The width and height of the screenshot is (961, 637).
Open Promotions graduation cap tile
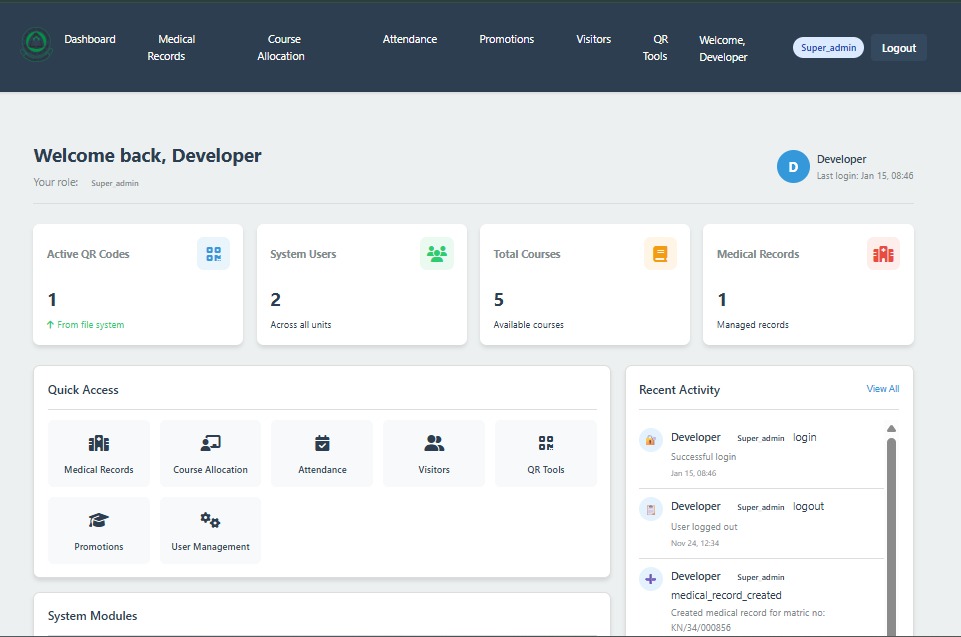[99, 530]
